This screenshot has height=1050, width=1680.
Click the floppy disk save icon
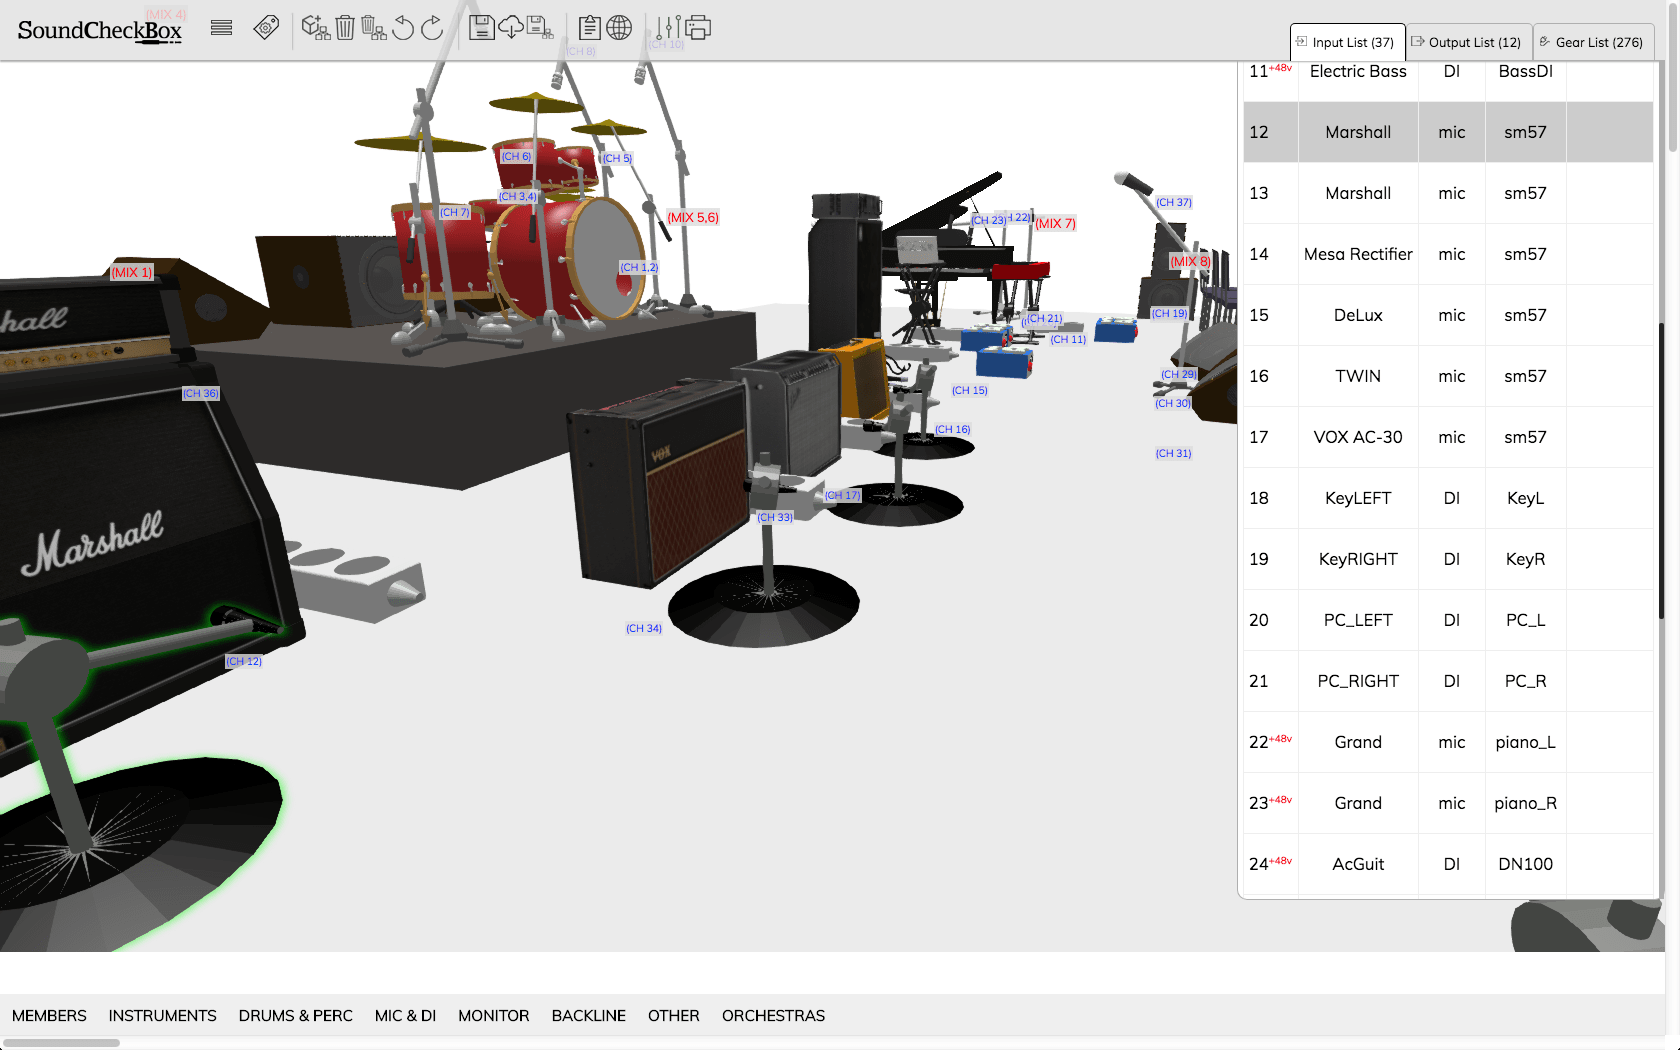point(481,28)
